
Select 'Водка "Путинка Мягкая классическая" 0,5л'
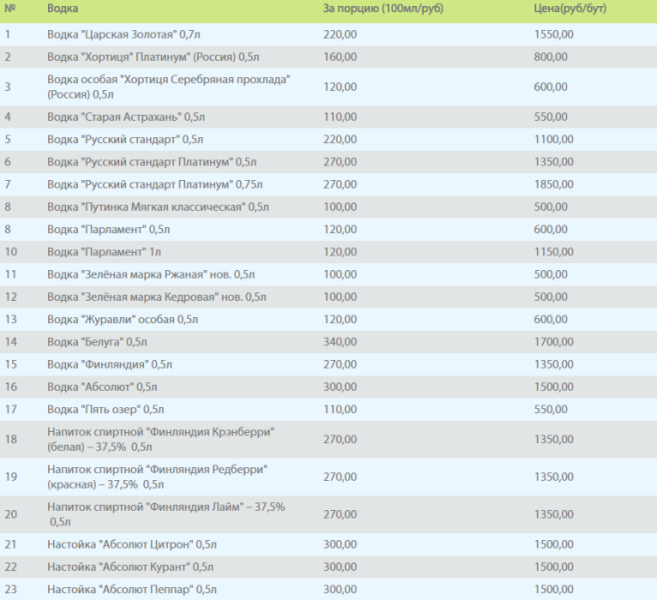[158, 207]
